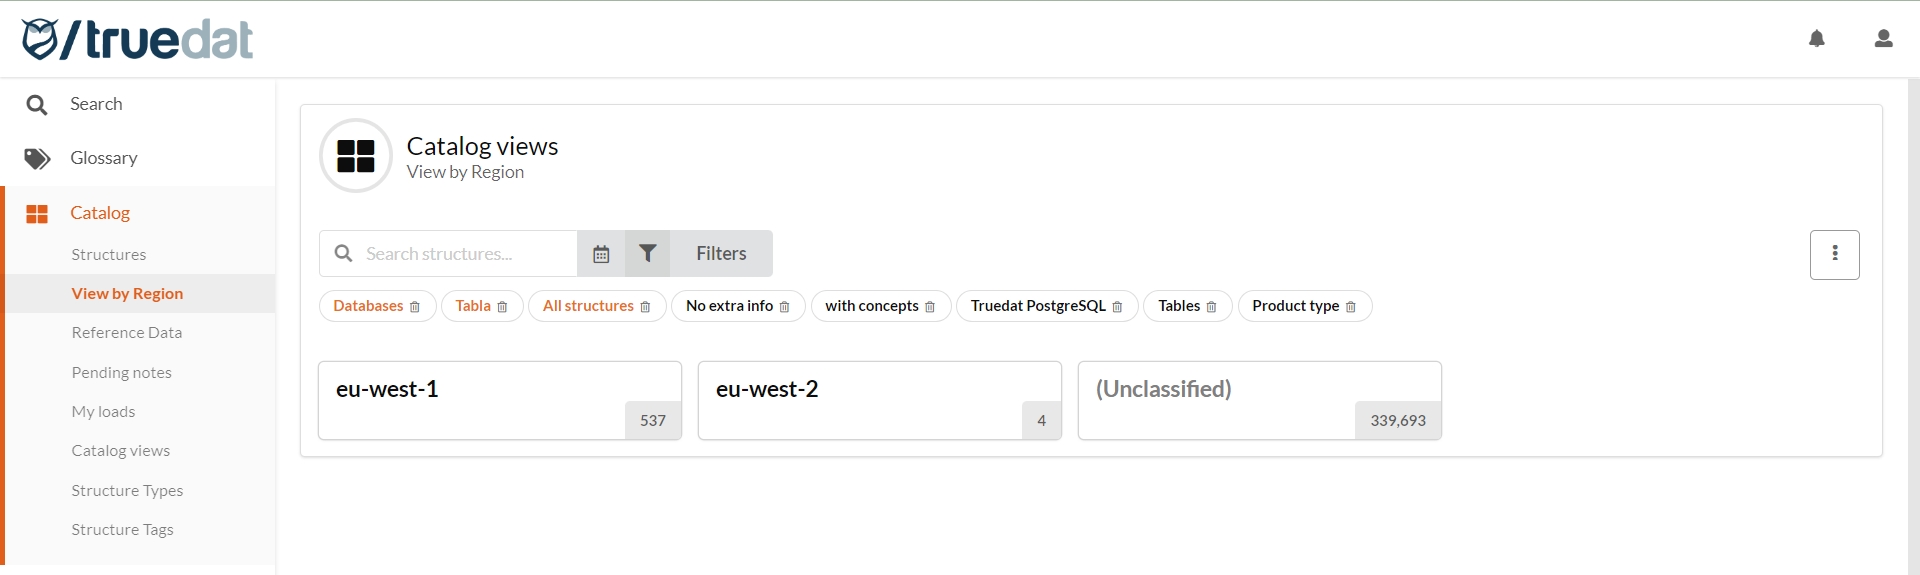This screenshot has height=575, width=1920.
Task: Remove the Truedat PostgreSQL filter
Action: [x=1117, y=307]
